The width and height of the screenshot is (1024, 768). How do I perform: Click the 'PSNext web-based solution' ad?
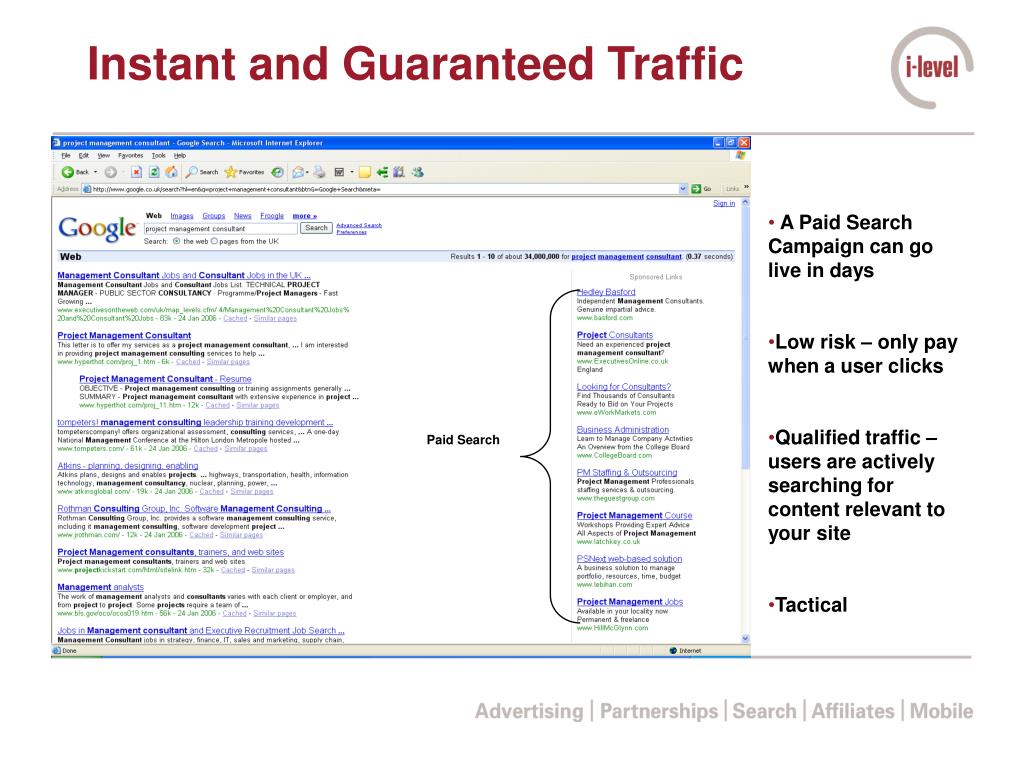[629, 559]
